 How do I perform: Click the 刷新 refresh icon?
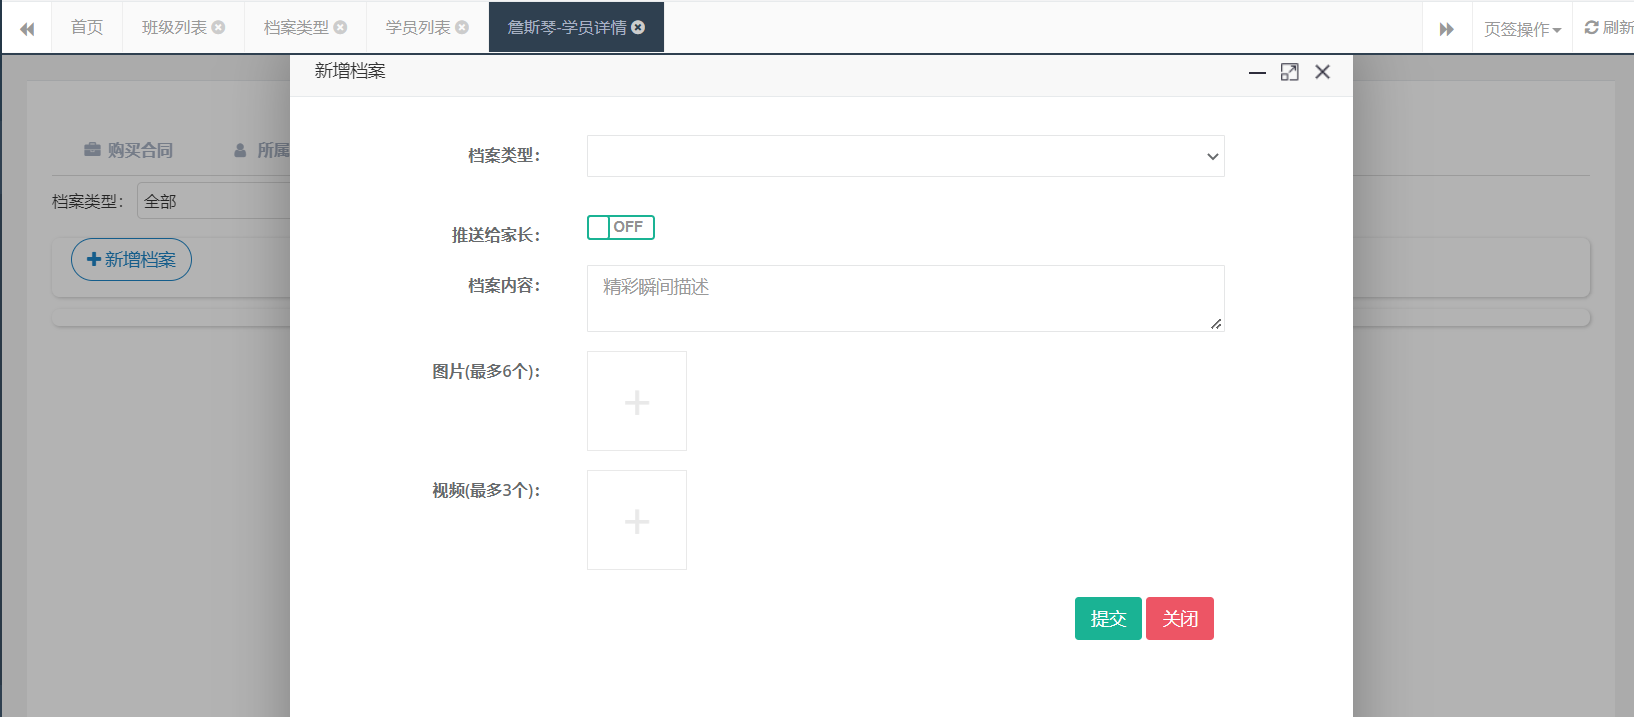1592,28
